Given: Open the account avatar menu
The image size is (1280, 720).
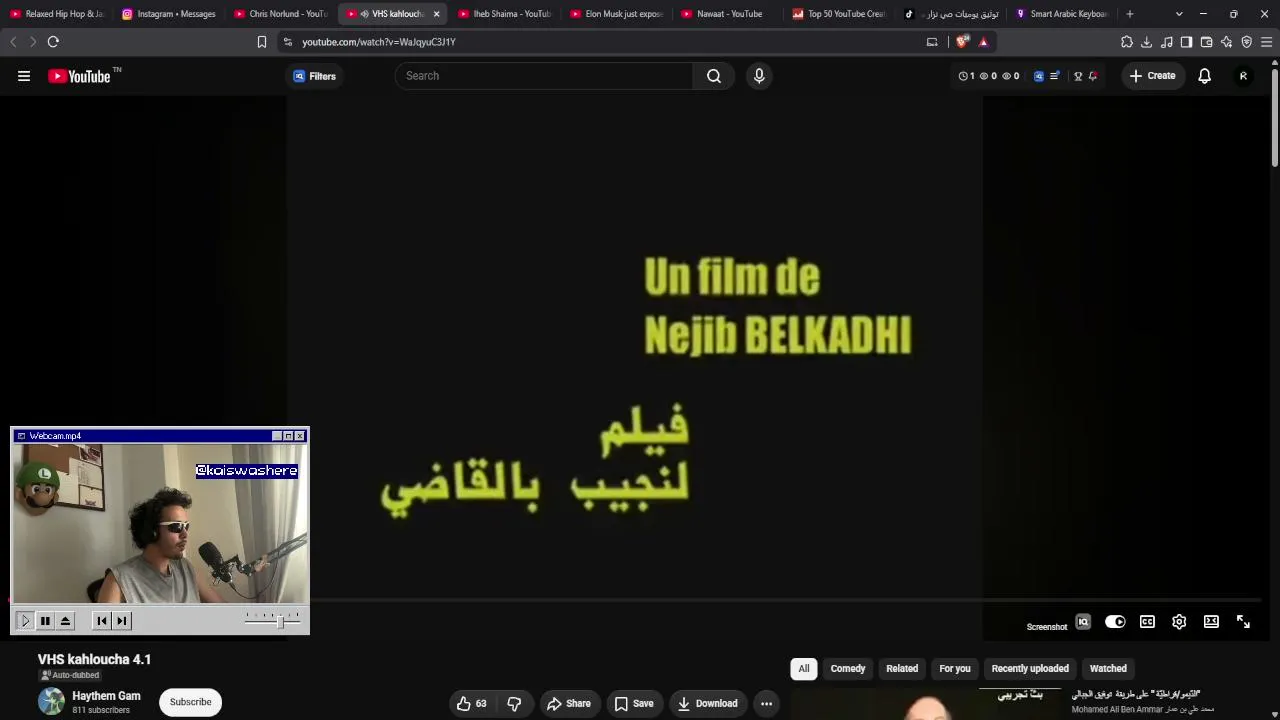Looking at the screenshot, I should [1243, 76].
